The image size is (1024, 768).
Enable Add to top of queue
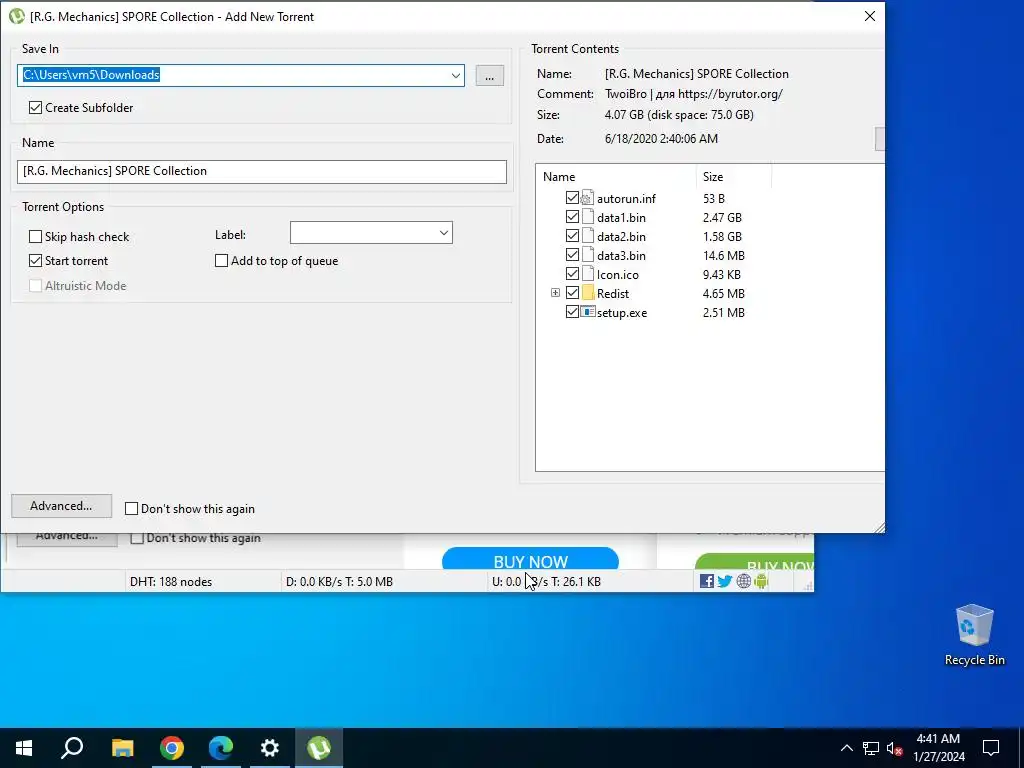pyautogui.click(x=221, y=261)
